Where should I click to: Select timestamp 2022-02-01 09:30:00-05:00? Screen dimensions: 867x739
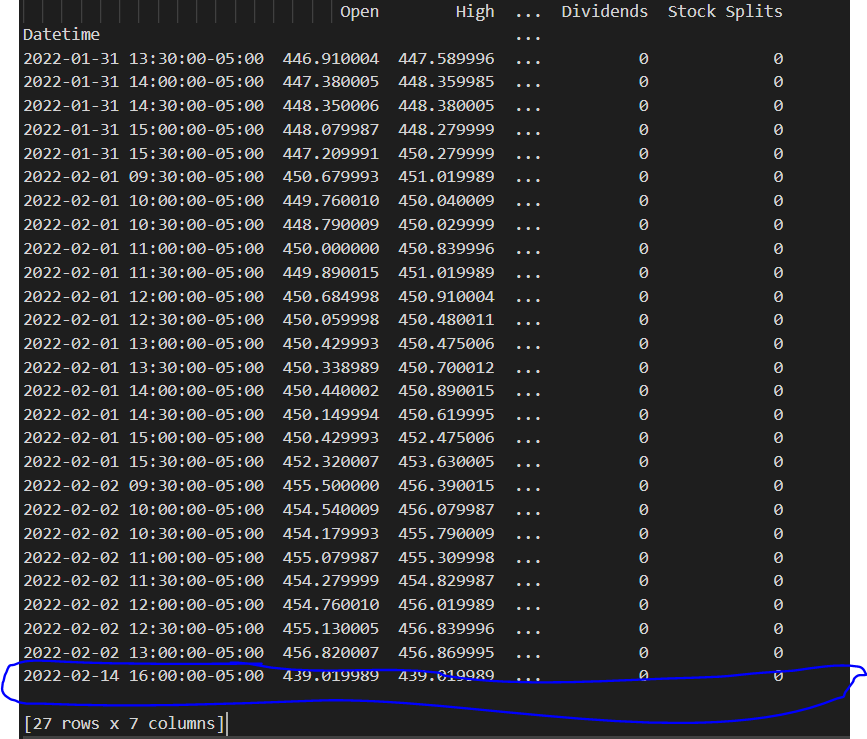144,177
